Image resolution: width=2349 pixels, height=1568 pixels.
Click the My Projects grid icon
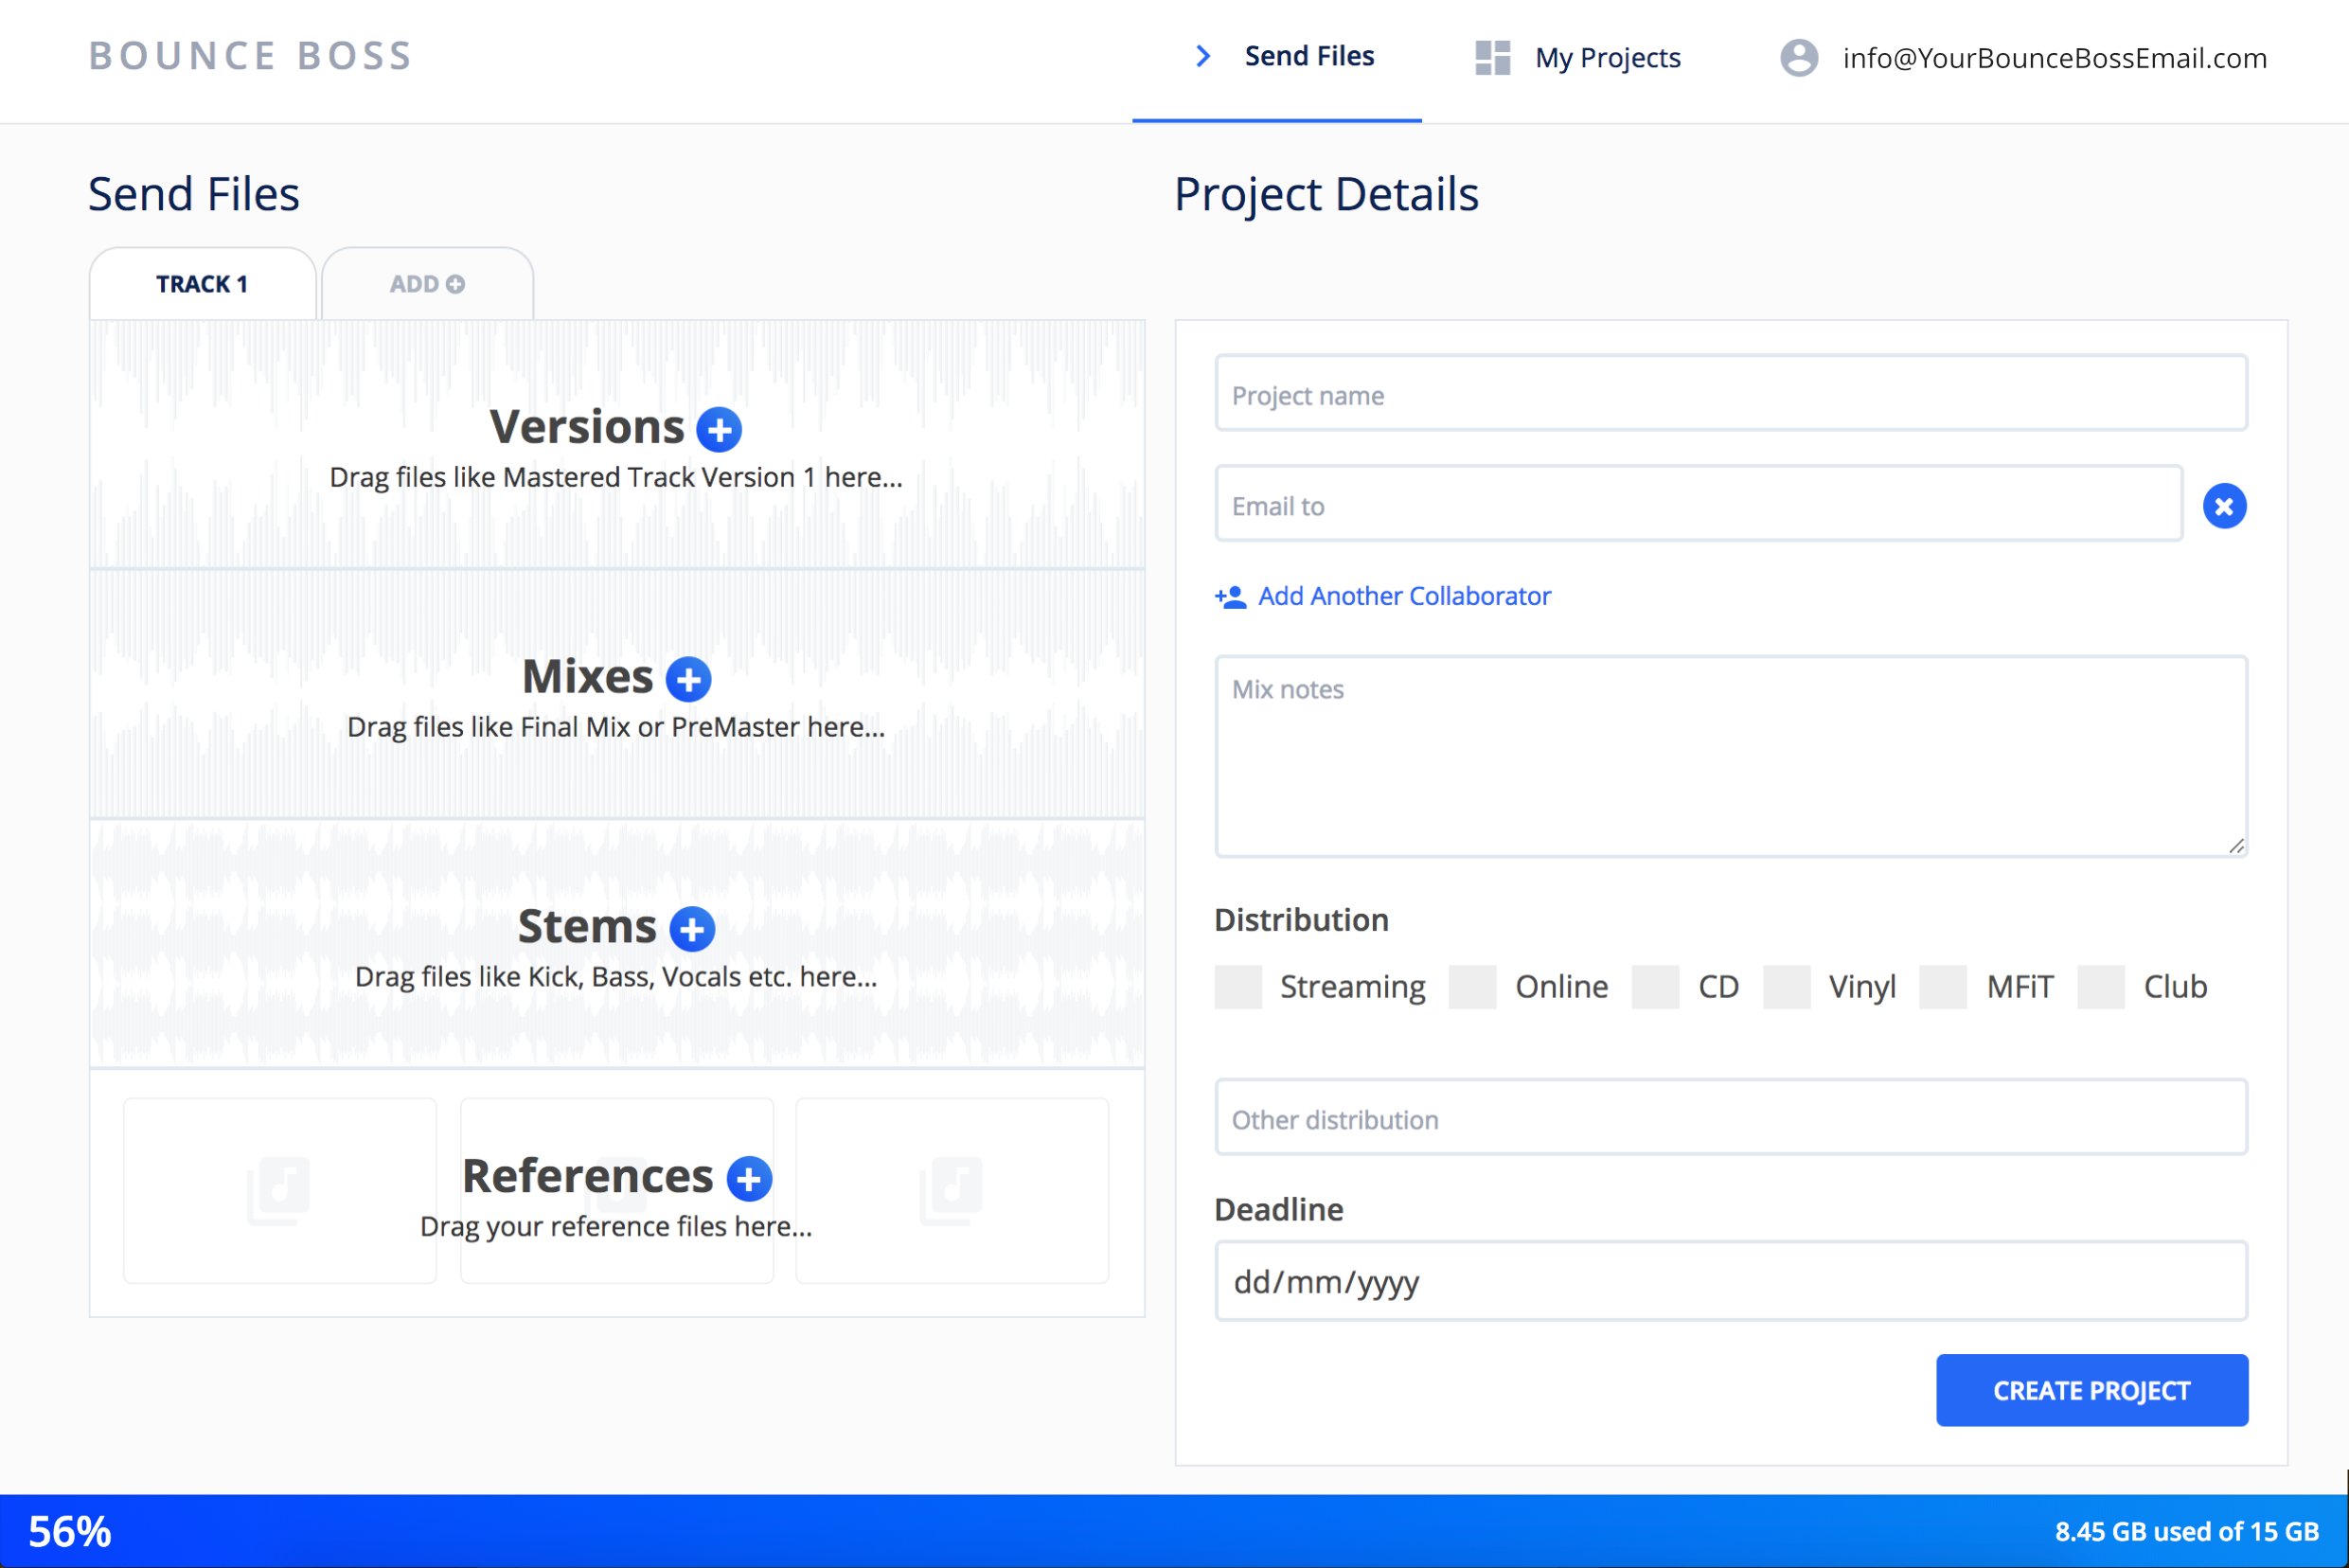(1492, 58)
